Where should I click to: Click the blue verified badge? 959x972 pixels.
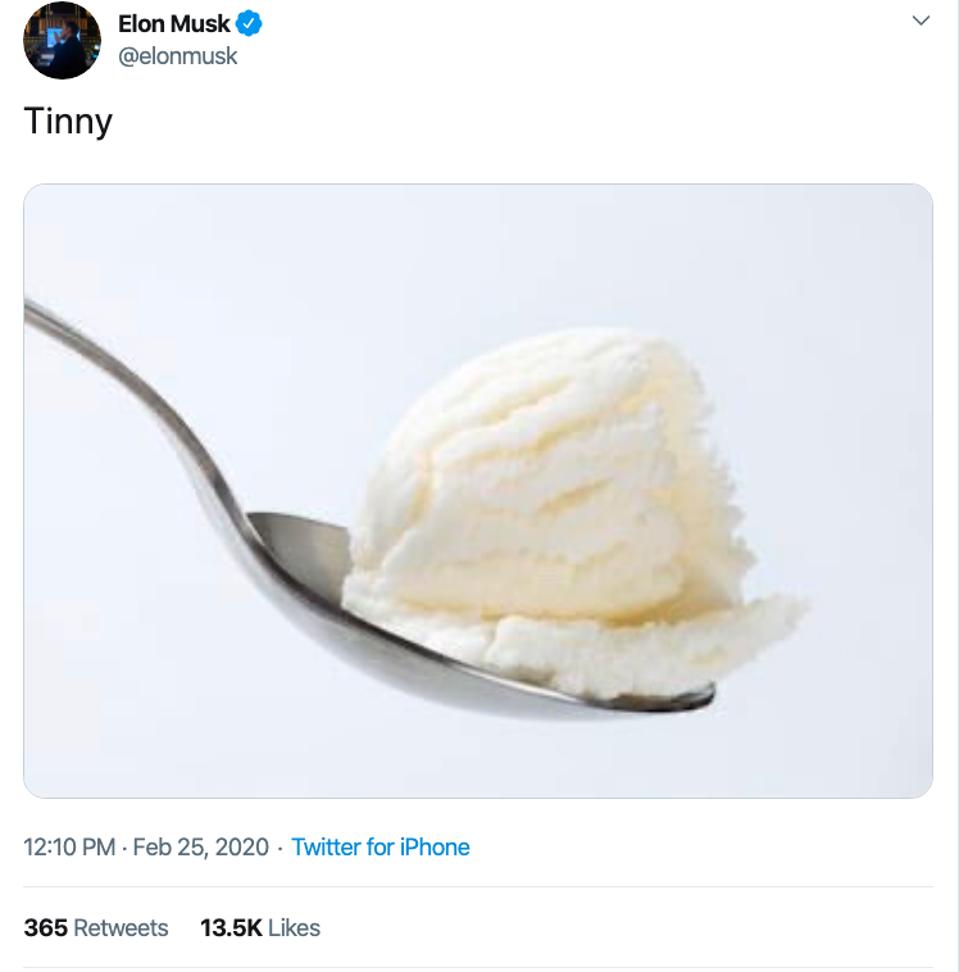click(249, 24)
